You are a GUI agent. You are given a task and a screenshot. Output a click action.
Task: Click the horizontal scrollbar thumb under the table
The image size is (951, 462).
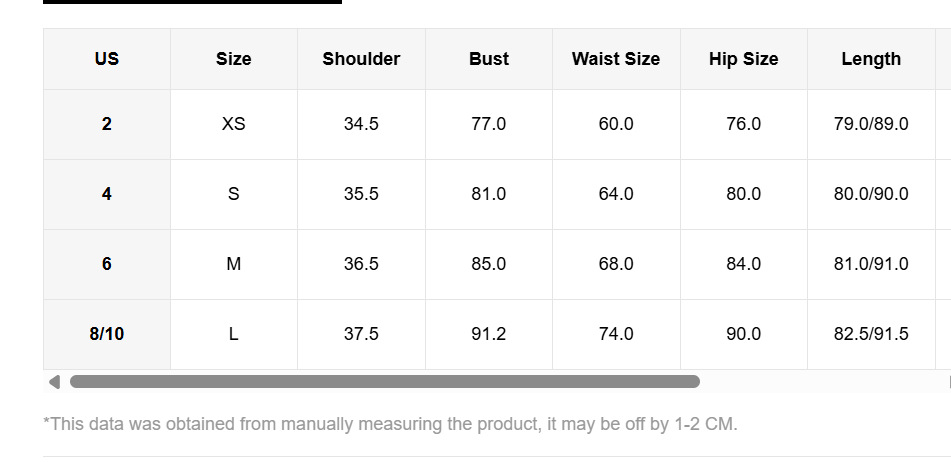click(384, 381)
